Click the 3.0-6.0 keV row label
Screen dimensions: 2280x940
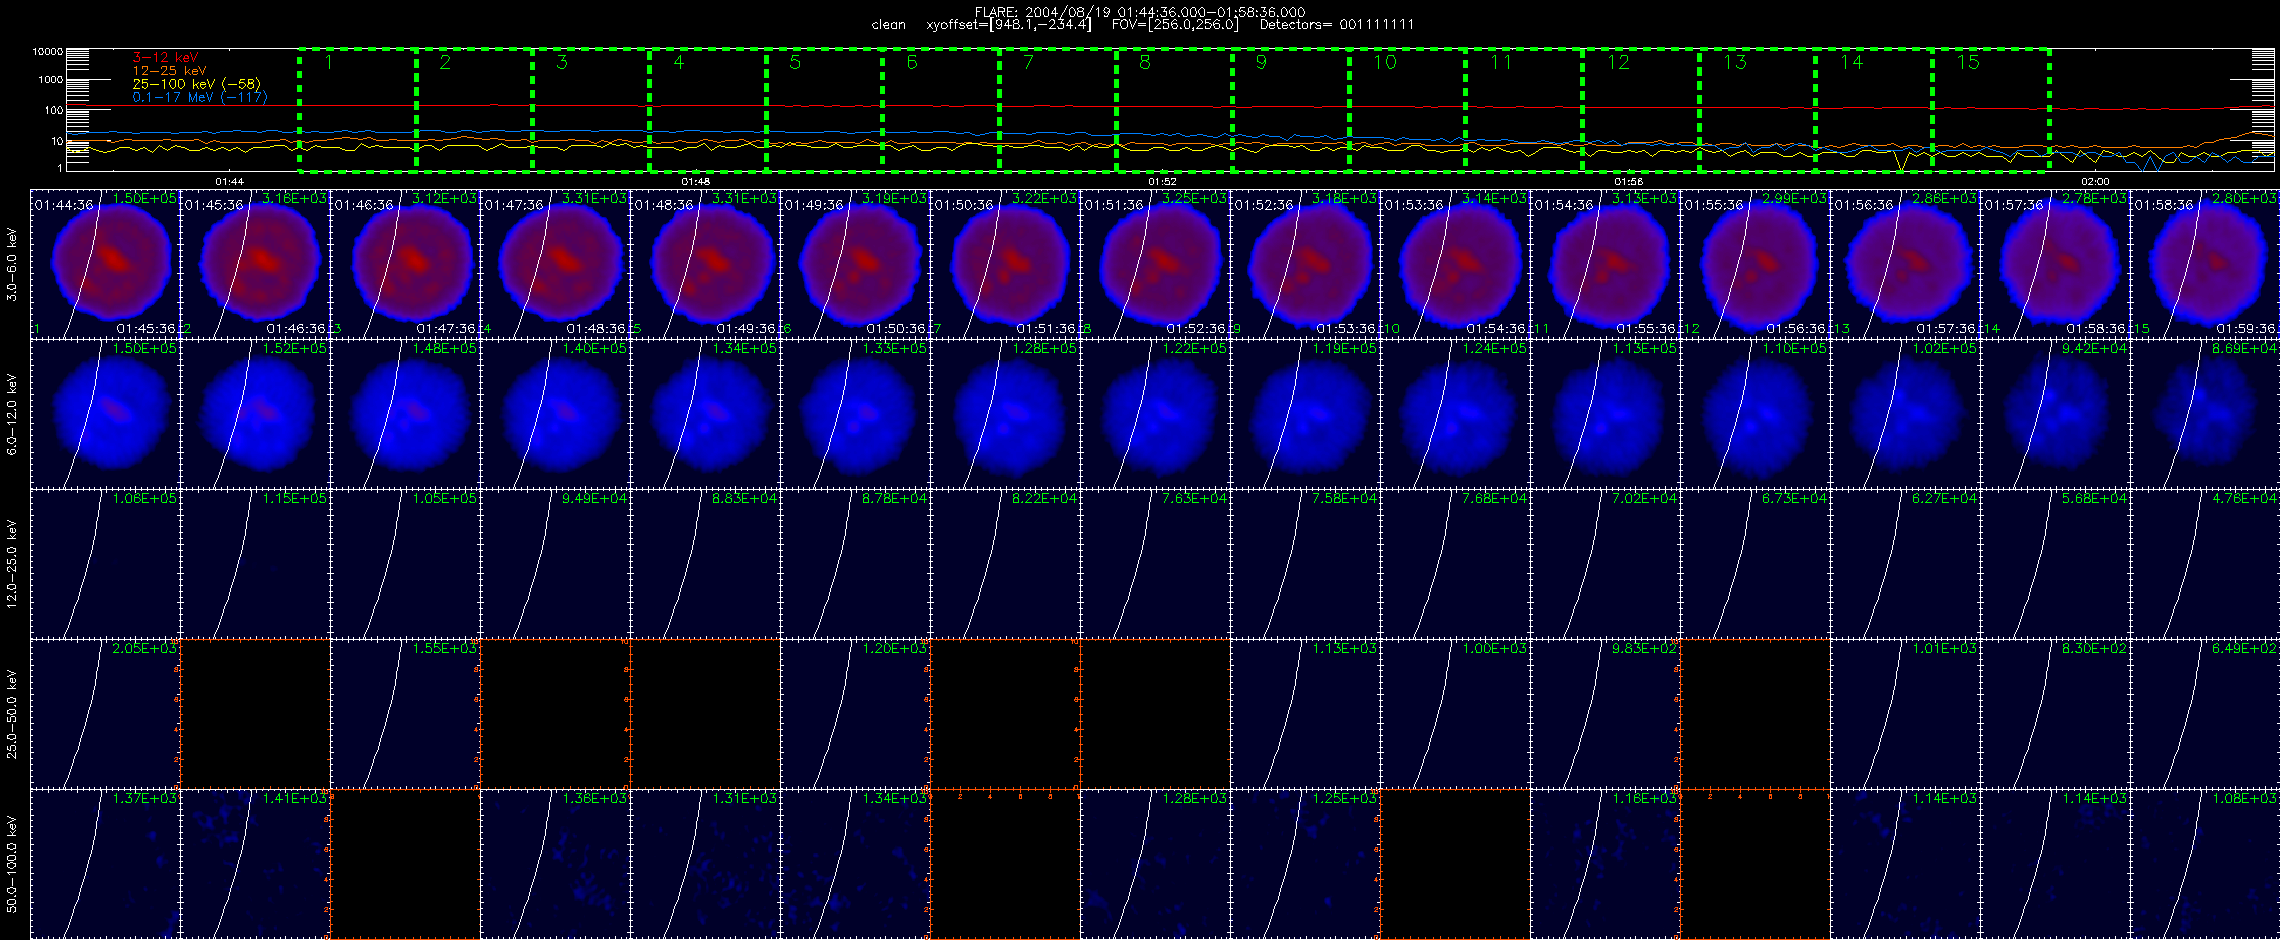[12, 264]
